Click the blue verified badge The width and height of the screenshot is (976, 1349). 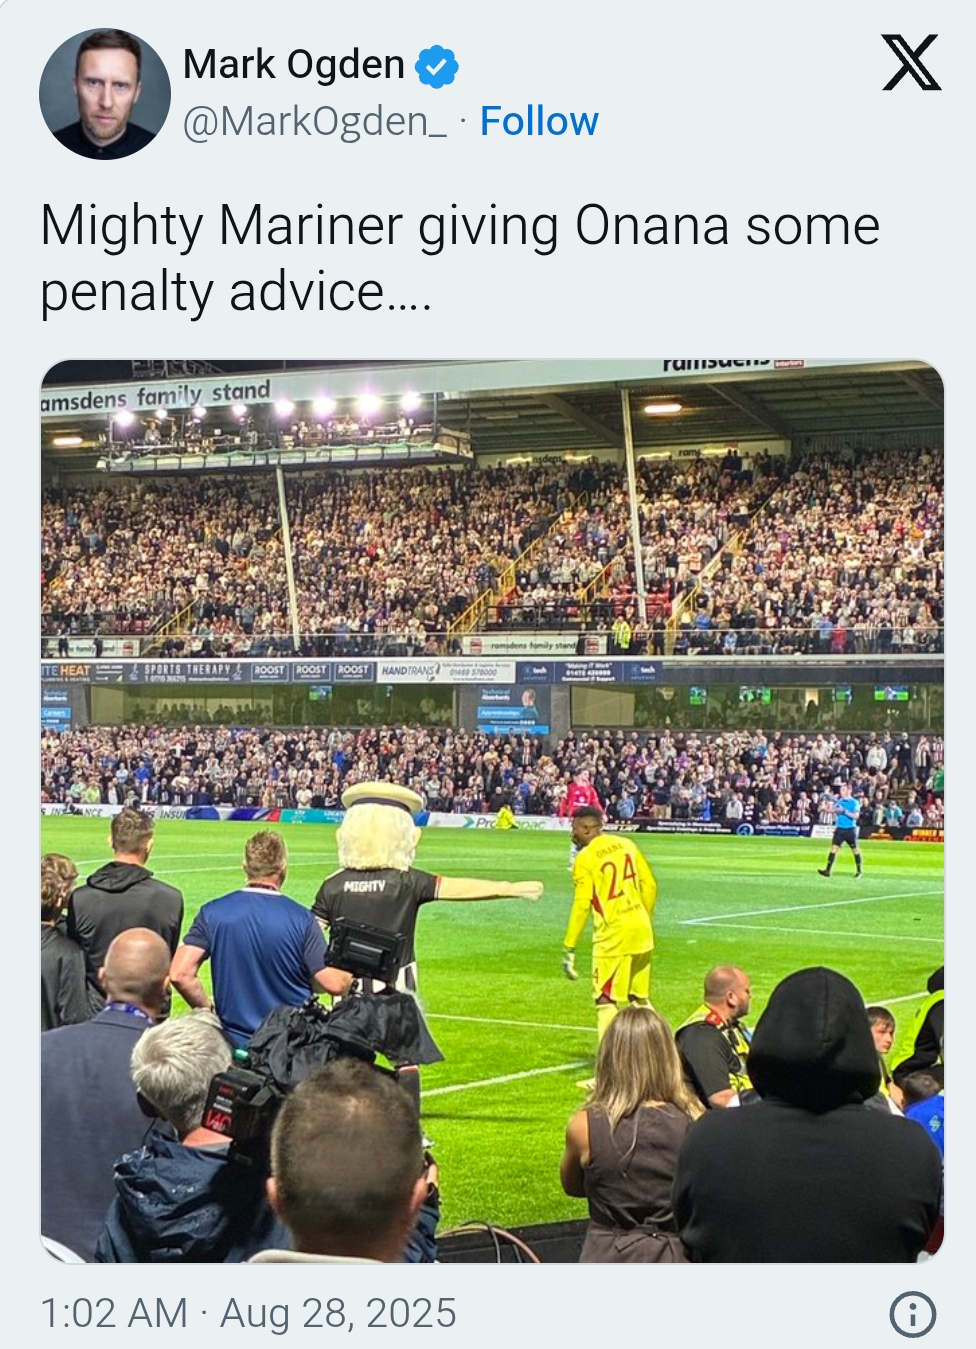[x=436, y=66]
